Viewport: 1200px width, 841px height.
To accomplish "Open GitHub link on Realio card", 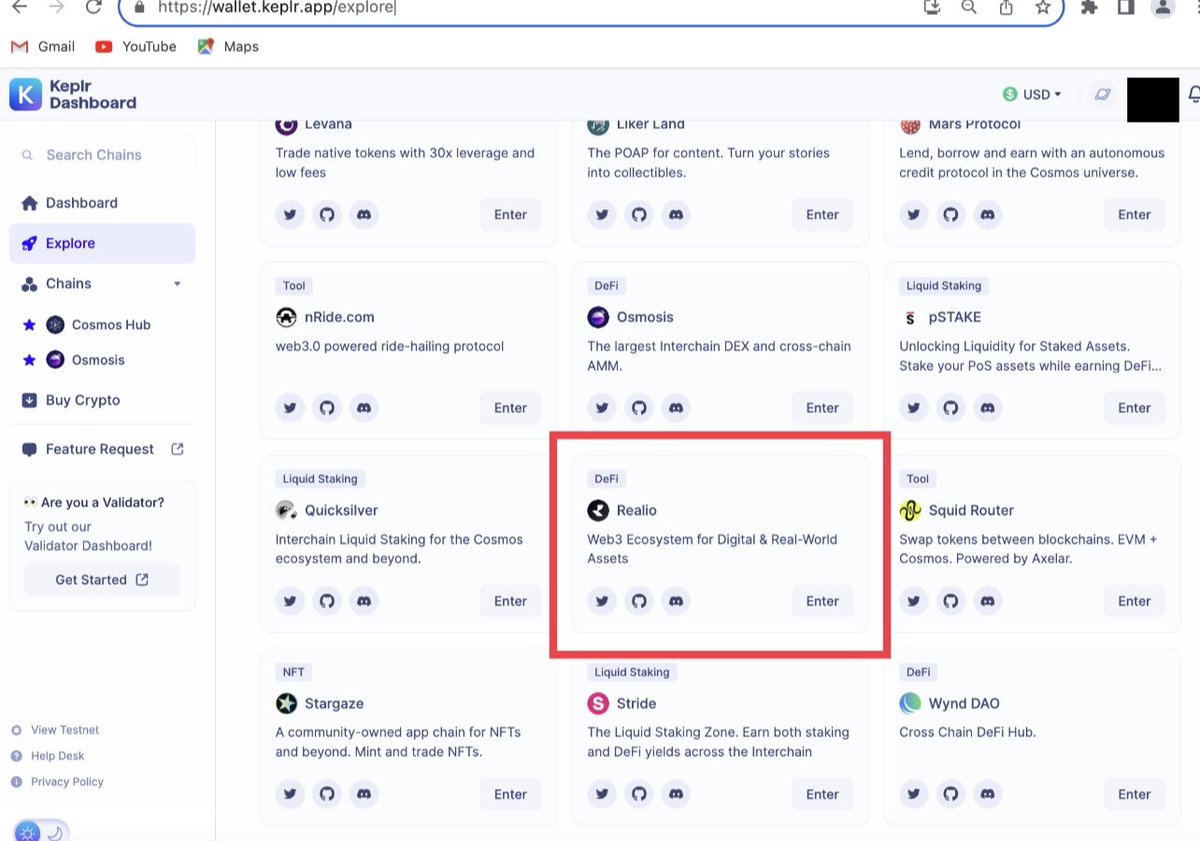I will 639,601.
